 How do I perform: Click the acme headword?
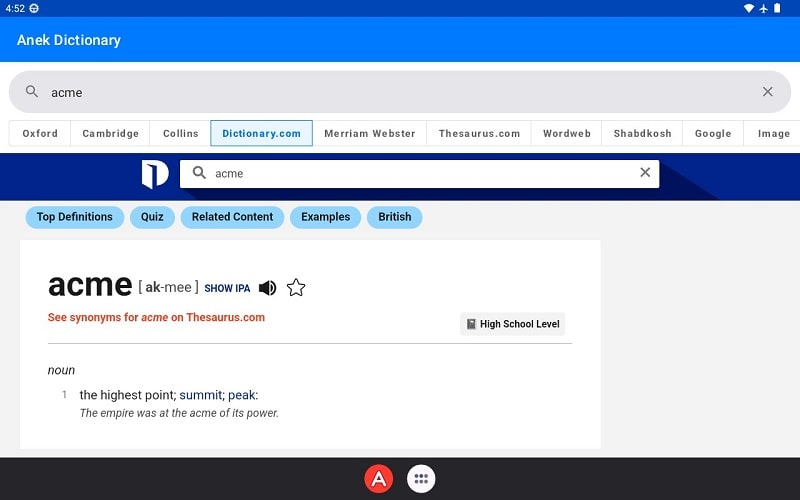click(x=90, y=285)
